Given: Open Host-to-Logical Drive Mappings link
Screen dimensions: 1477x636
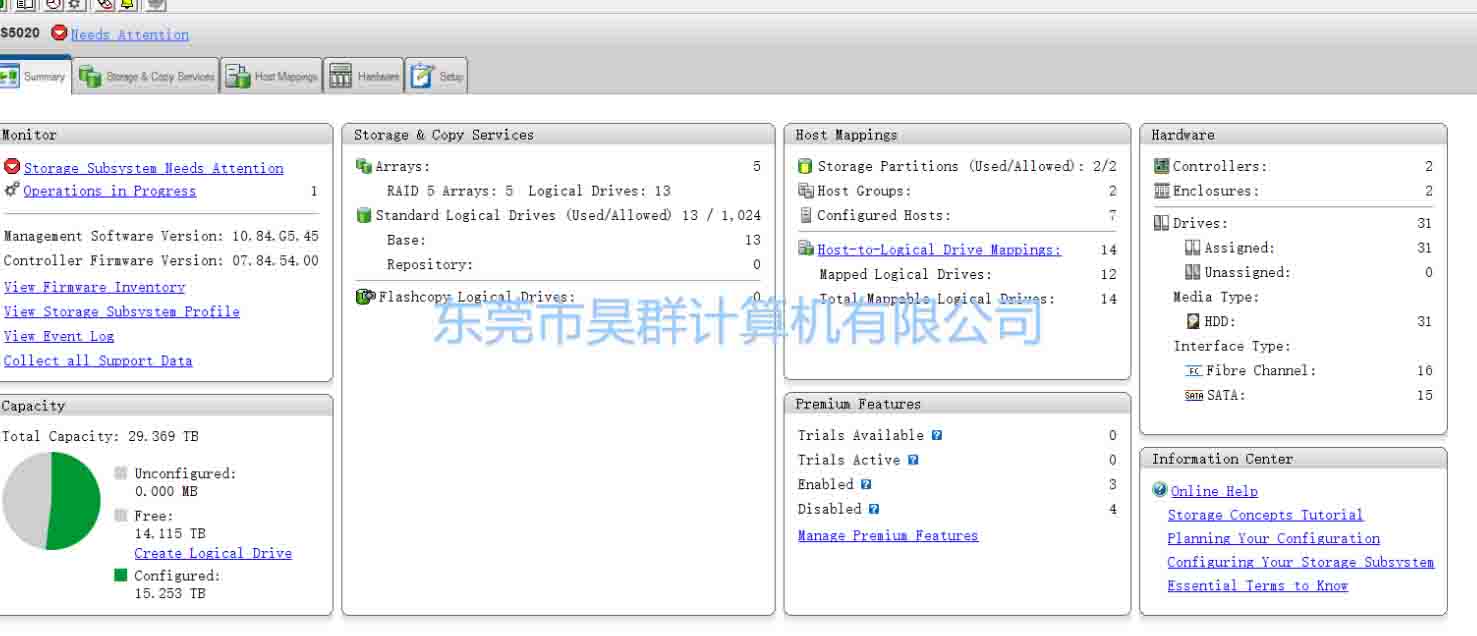Looking at the screenshot, I should pyautogui.click(x=939, y=250).
